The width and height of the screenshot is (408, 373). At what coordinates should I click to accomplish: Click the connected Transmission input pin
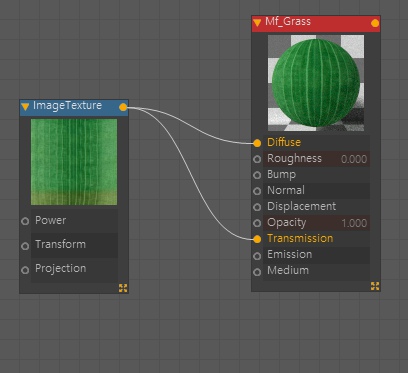[x=257, y=239]
